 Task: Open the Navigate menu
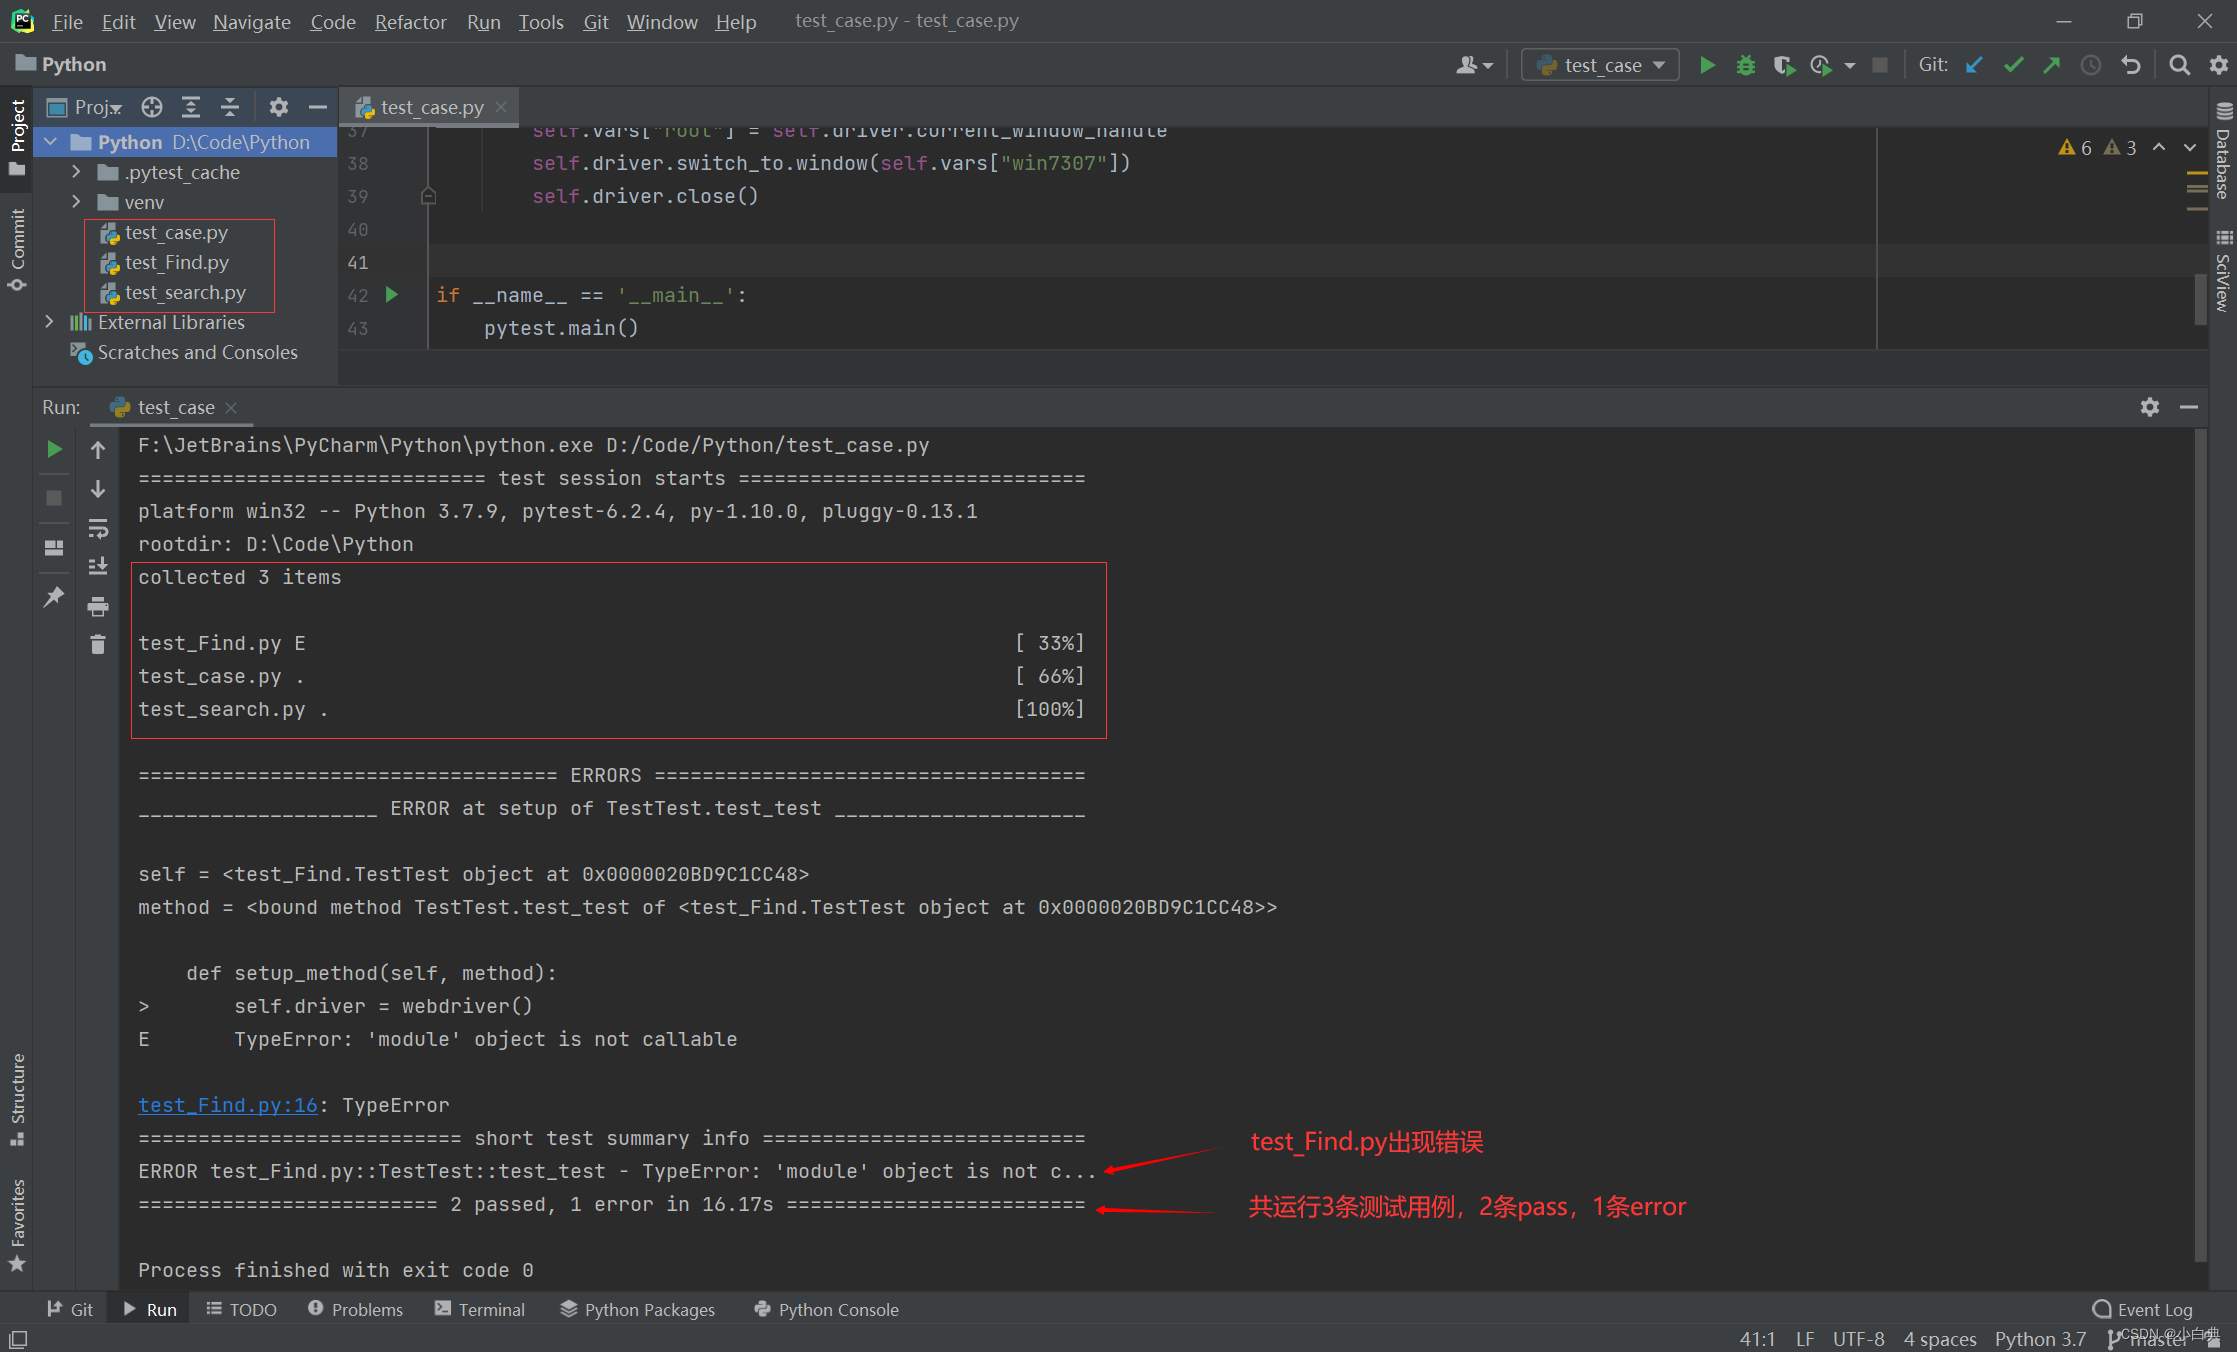coord(252,21)
